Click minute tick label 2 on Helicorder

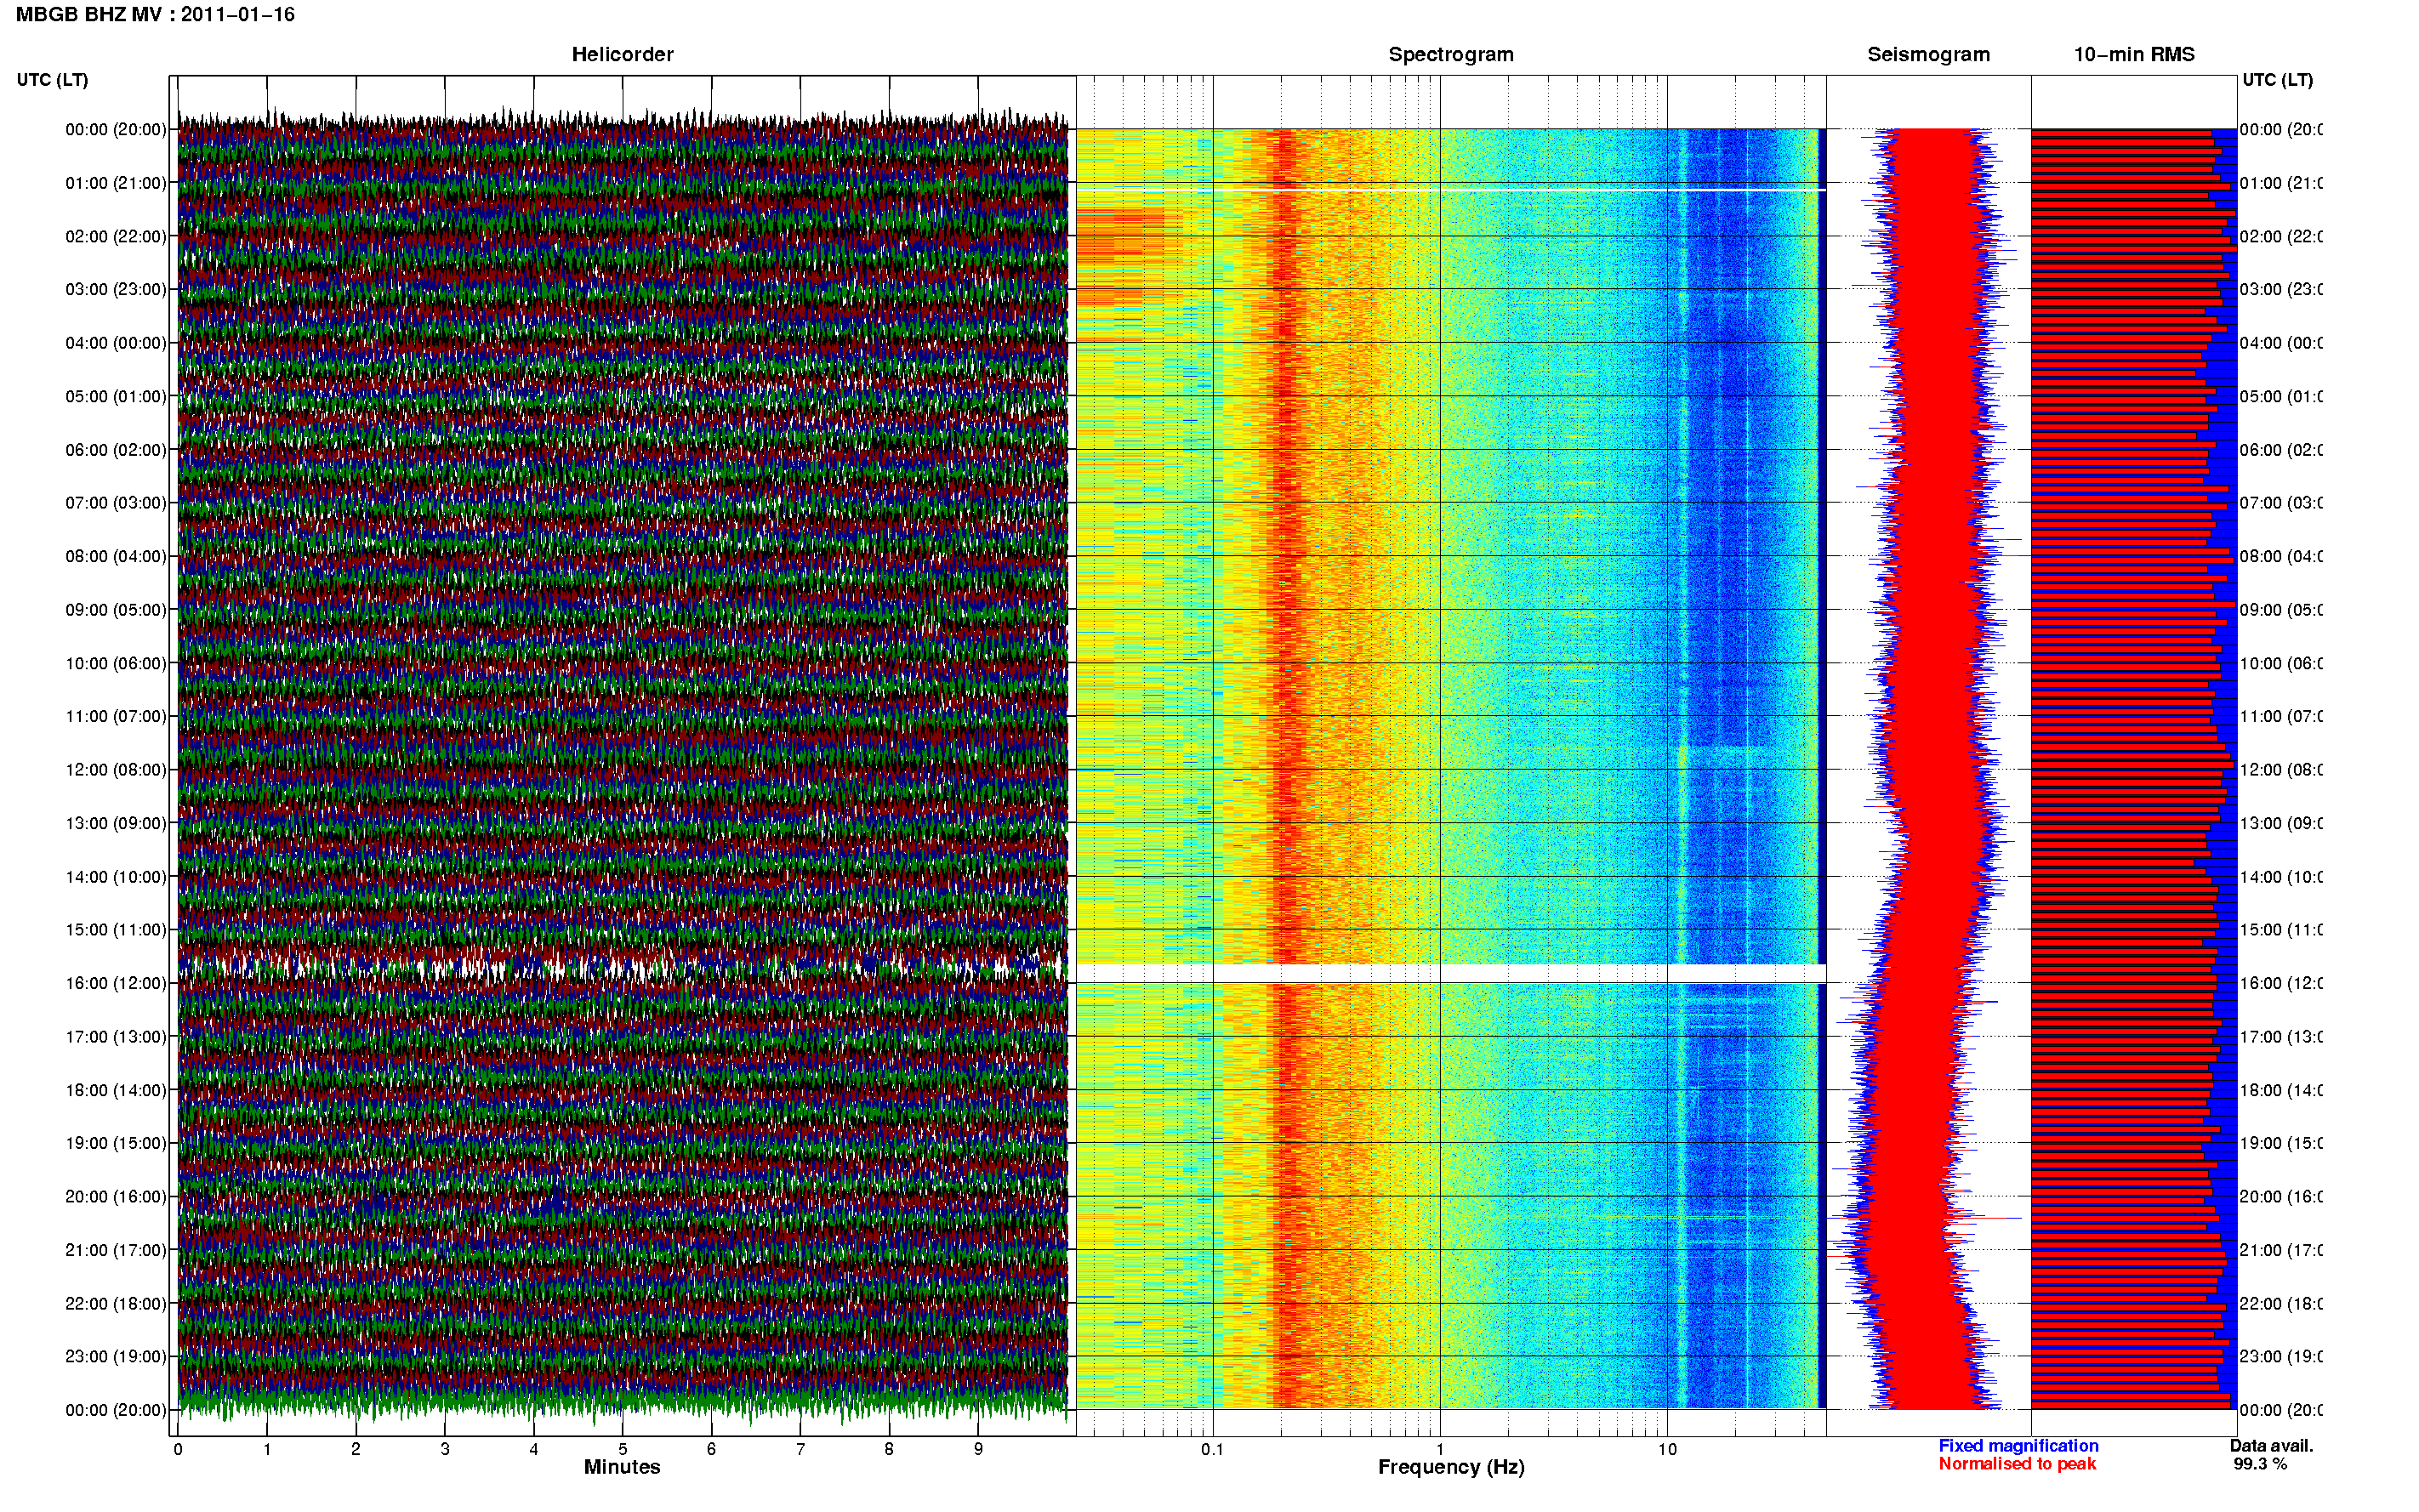coord(356,1449)
